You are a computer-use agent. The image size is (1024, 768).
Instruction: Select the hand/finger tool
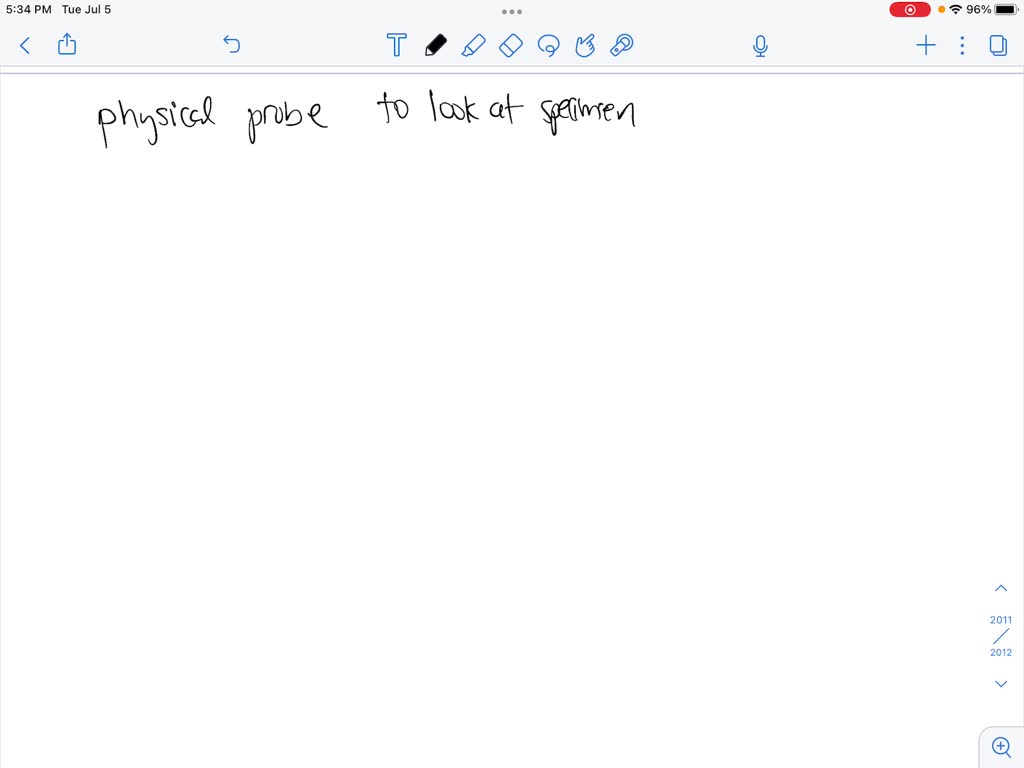585,45
